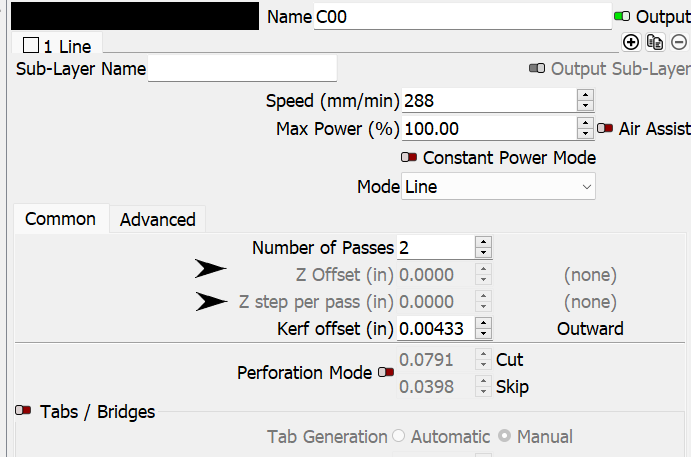691x457 pixels.
Task: Enable the Air Assist toggle
Action: (605, 128)
